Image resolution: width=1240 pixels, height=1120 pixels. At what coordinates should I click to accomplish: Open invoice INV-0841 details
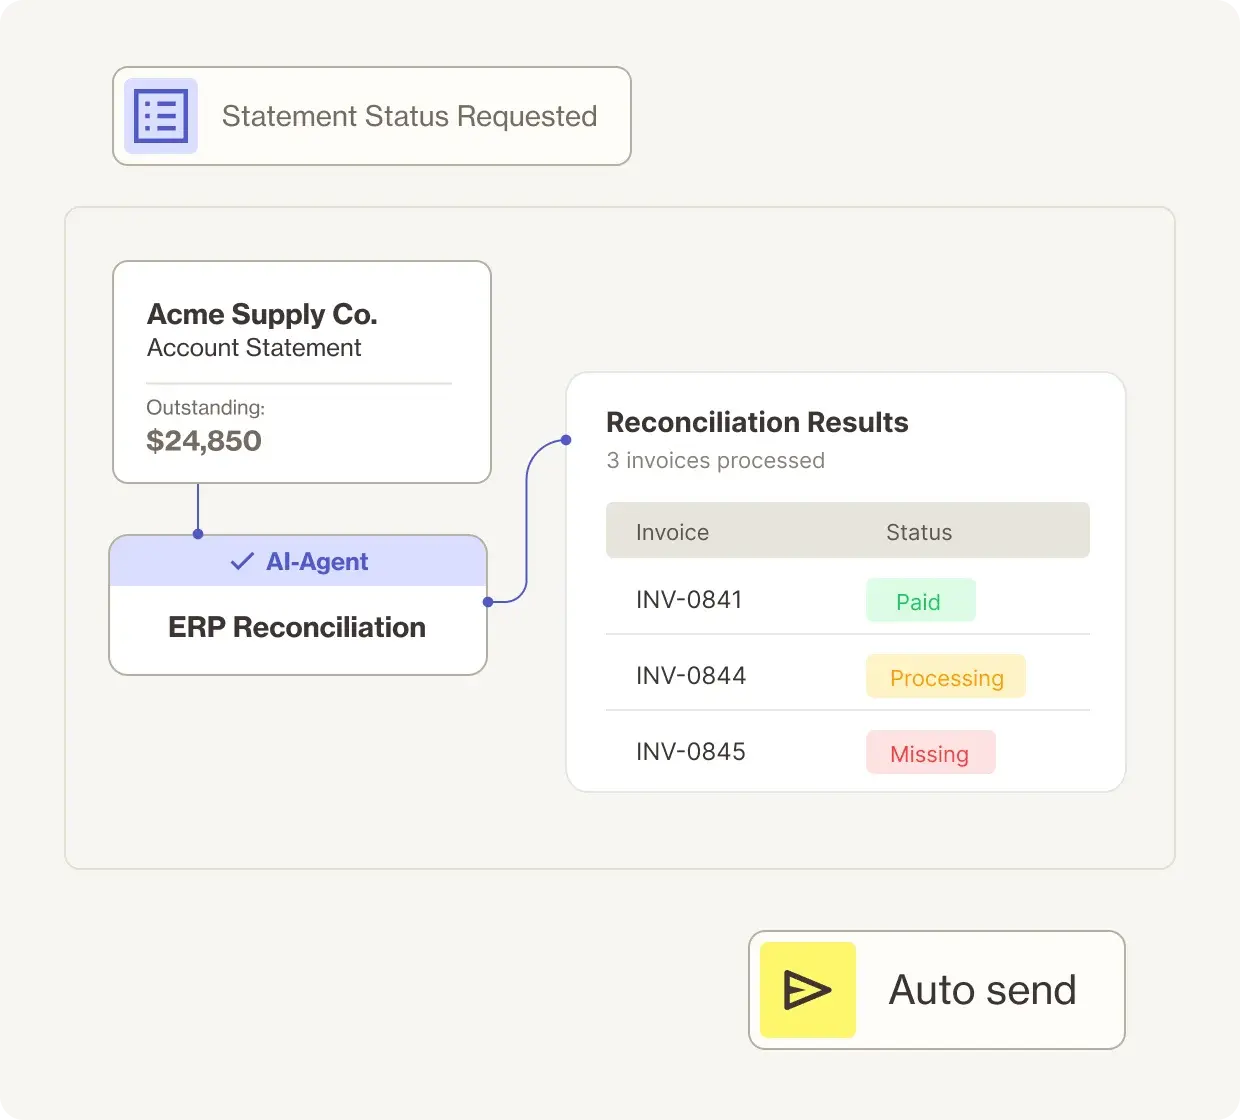pos(689,599)
